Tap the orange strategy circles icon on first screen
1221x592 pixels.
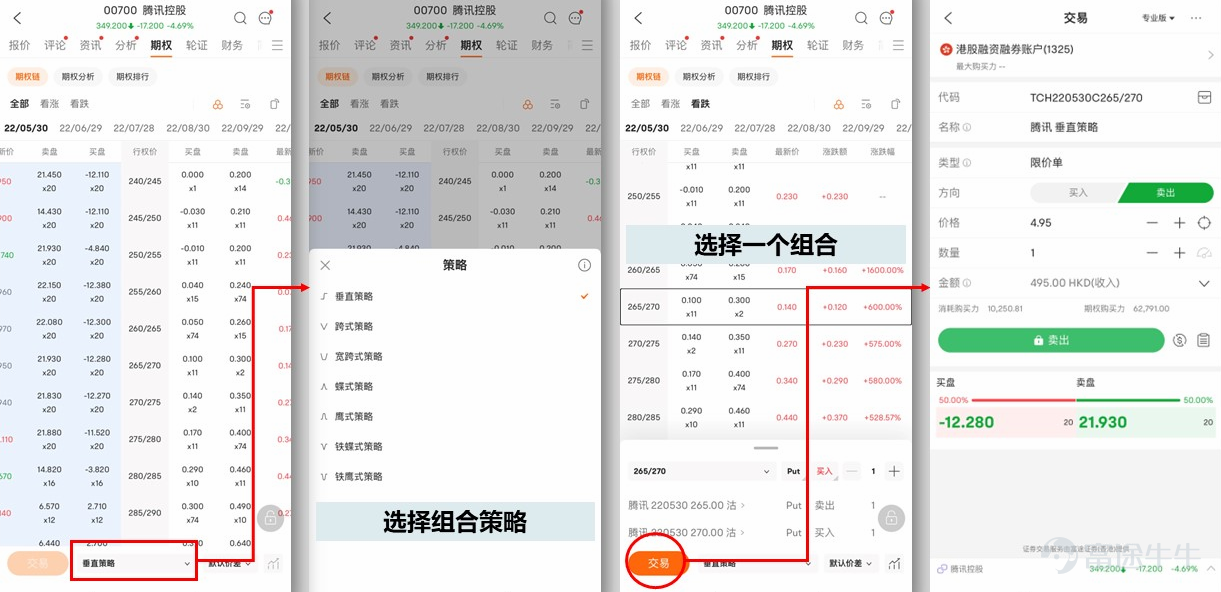218,104
